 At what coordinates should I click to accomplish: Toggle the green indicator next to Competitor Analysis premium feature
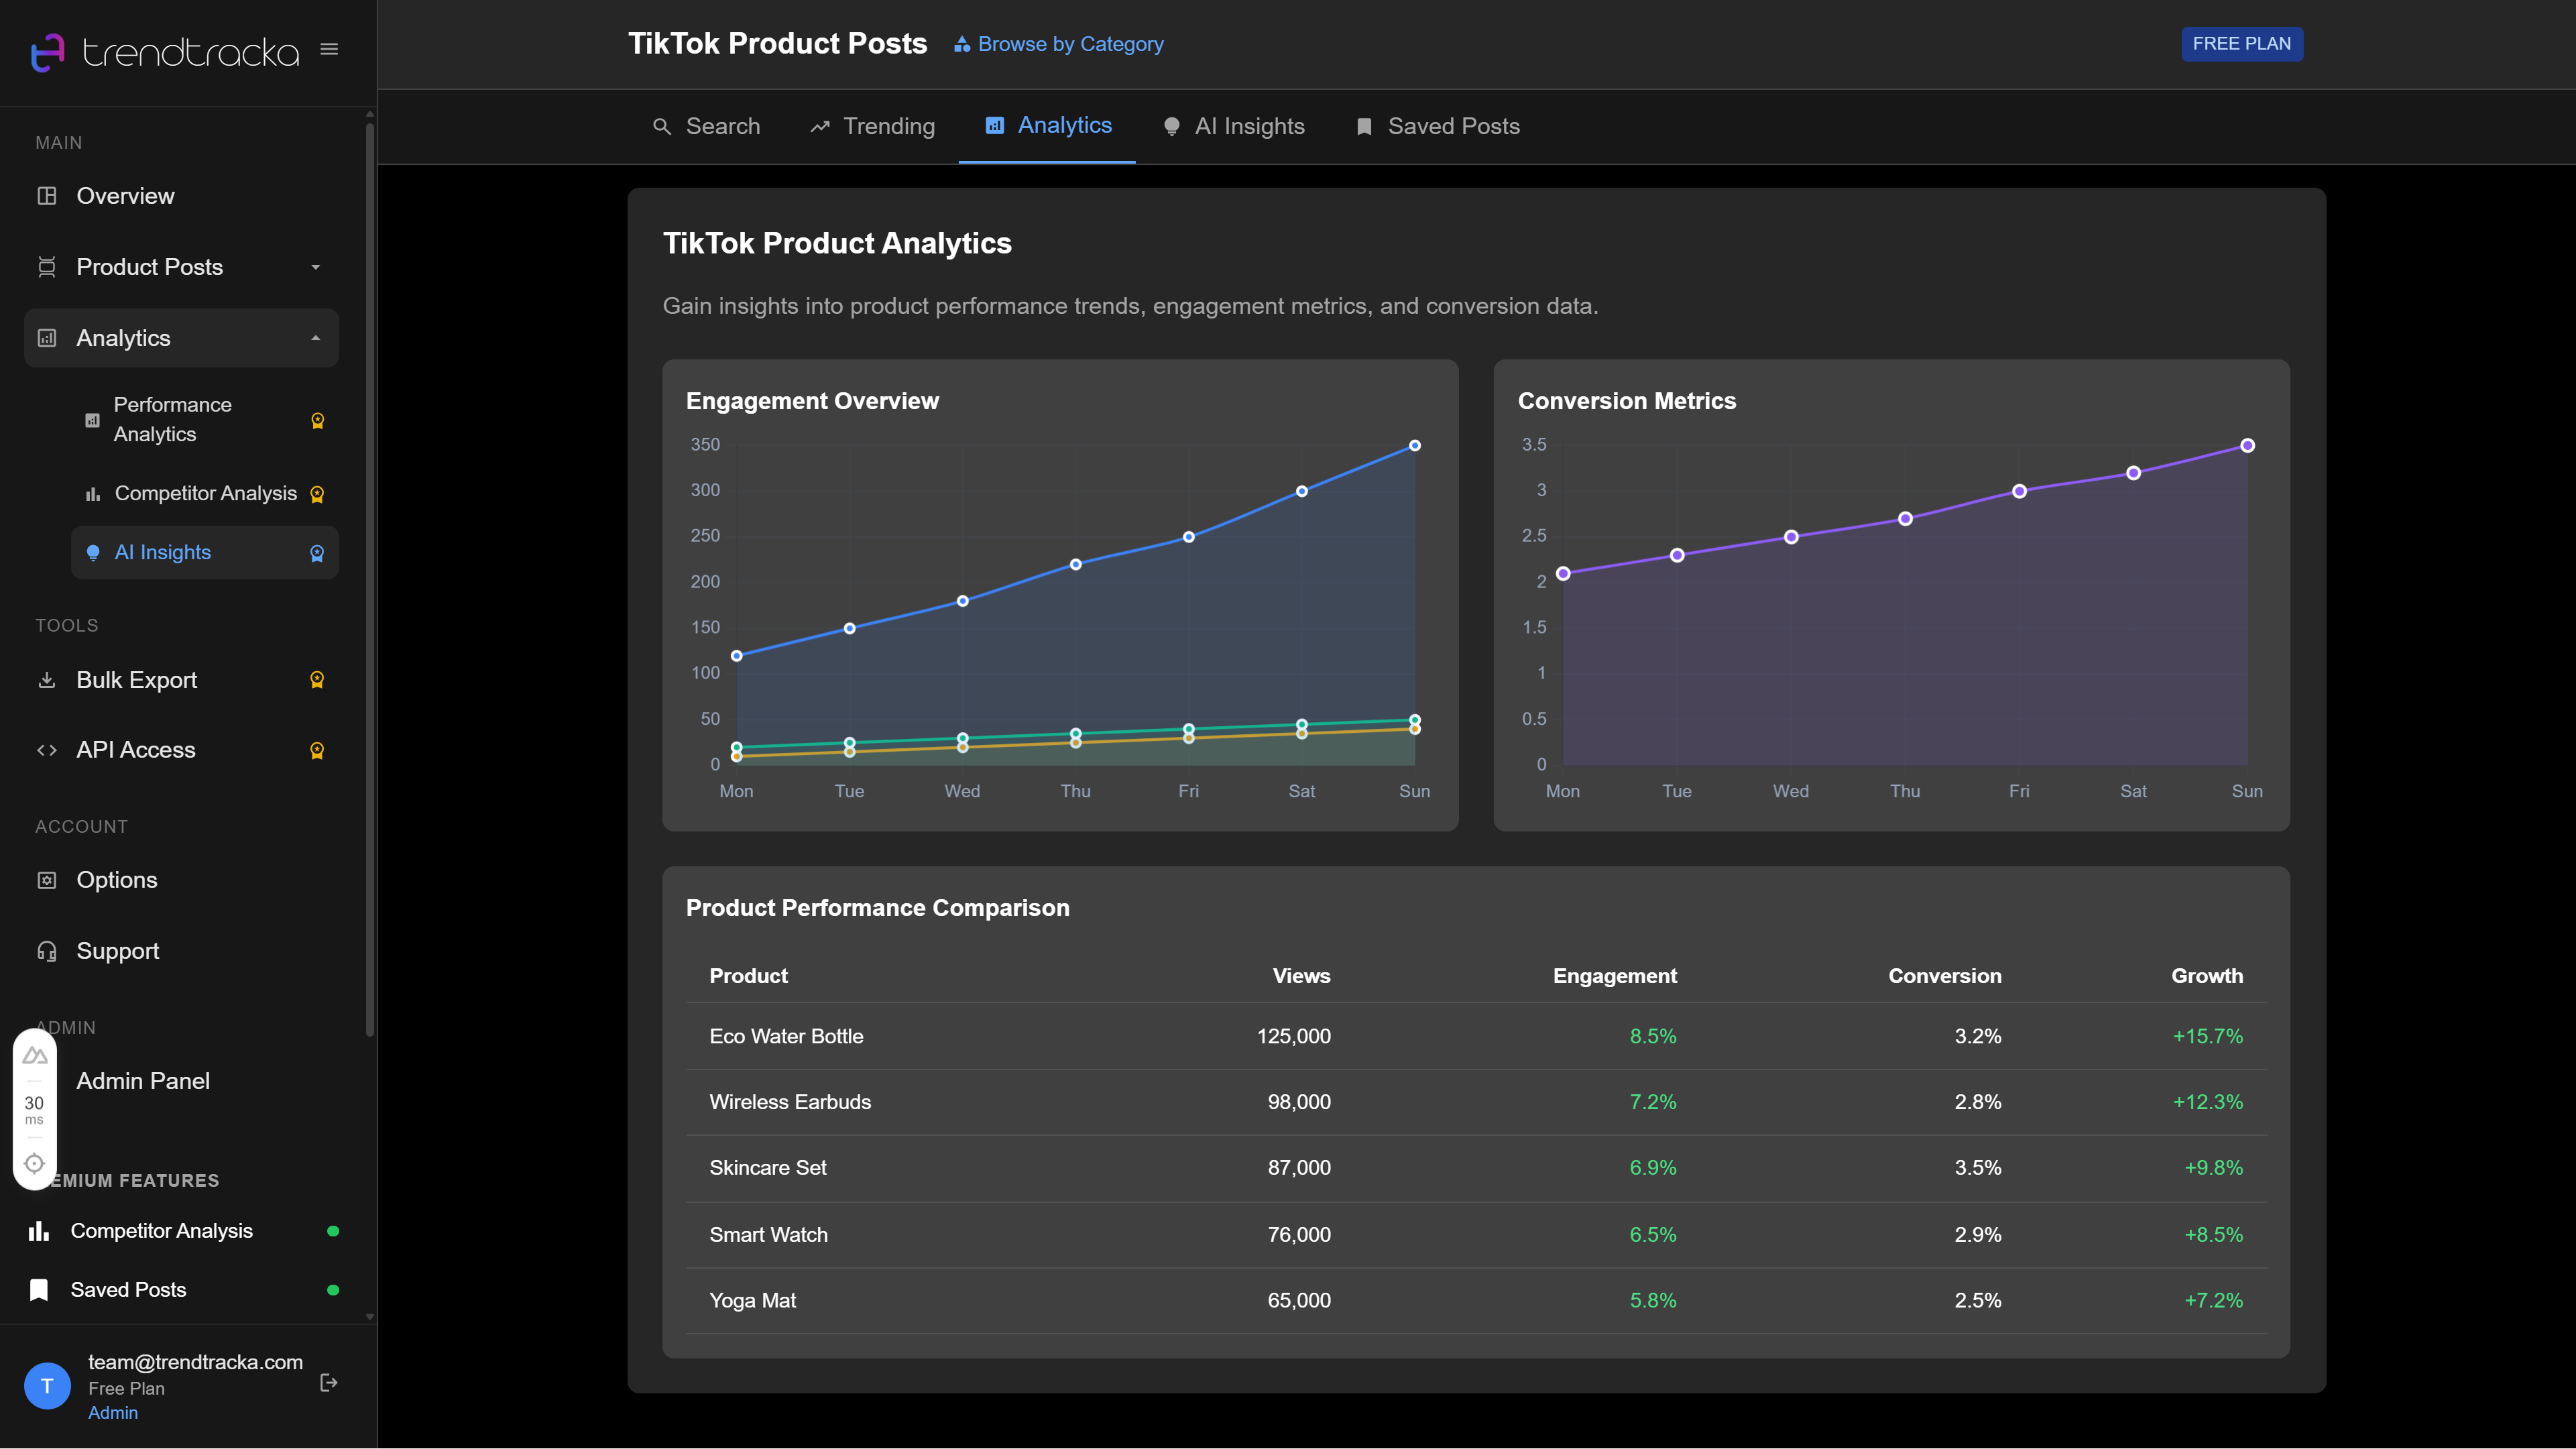pyautogui.click(x=333, y=1231)
